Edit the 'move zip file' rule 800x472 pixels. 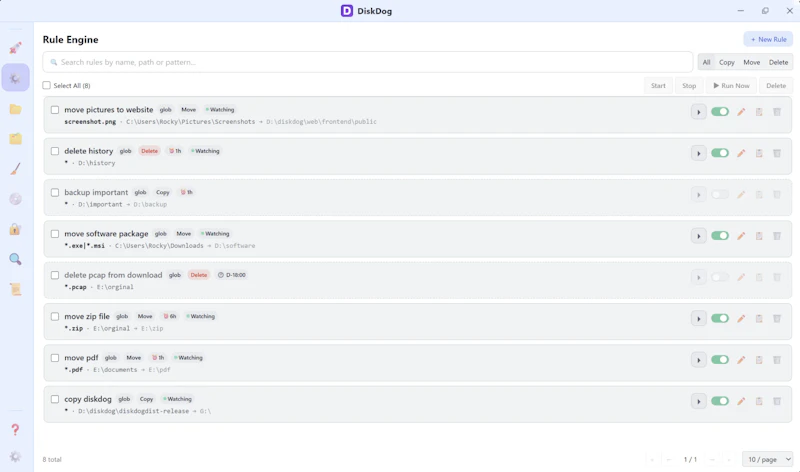[741, 318]
